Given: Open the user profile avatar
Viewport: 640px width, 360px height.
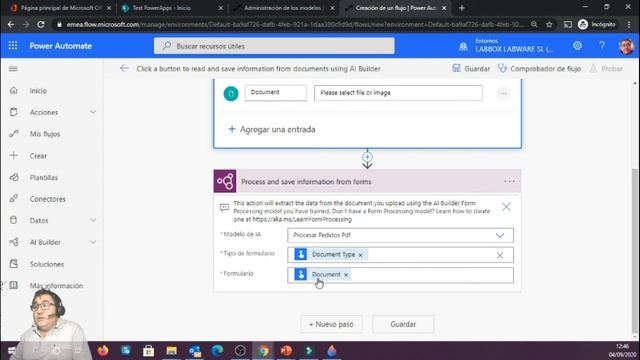Looking at the screenshot, I should point(626,46).
